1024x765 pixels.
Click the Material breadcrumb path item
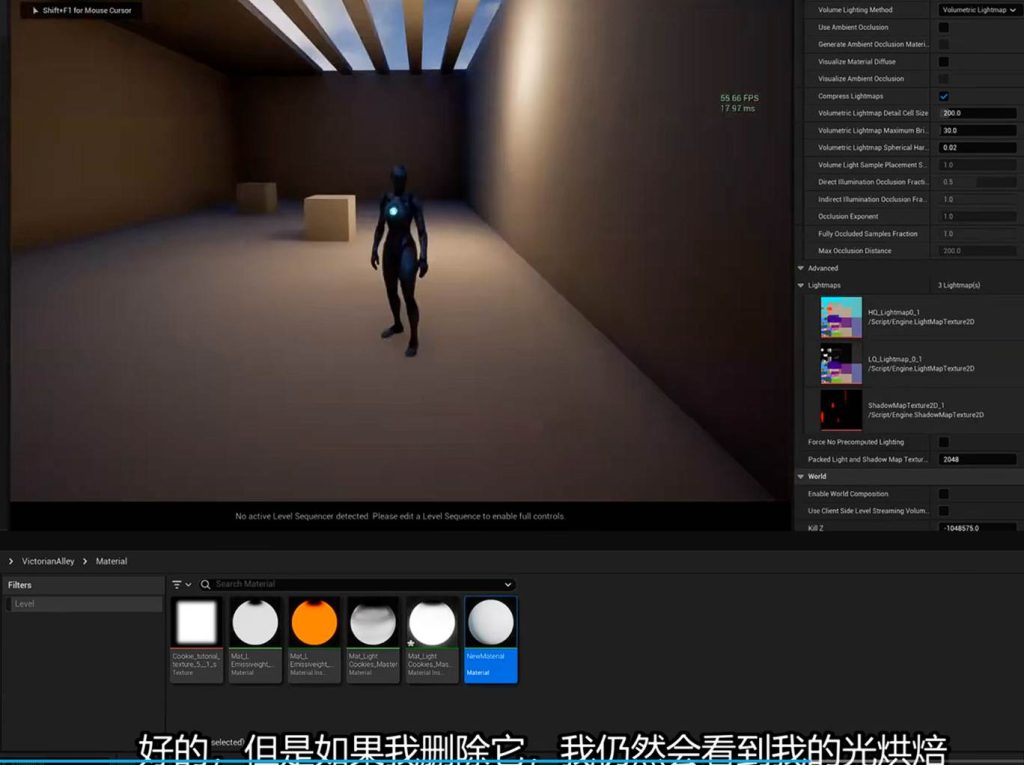click(x=111, y=562)
